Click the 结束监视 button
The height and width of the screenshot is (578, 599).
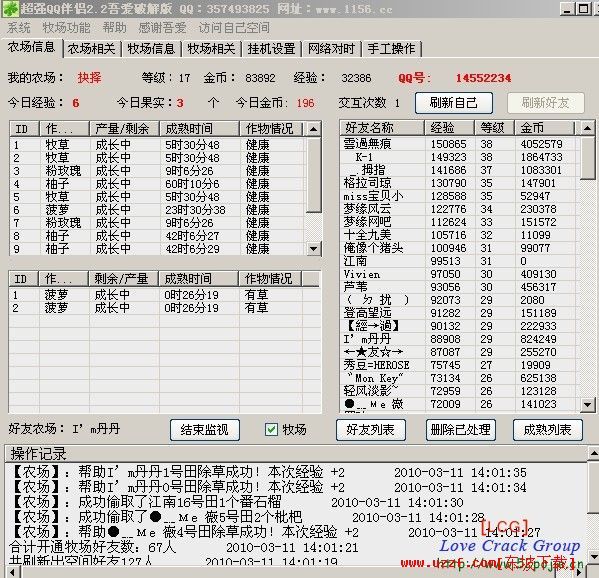(x=205, y=430)
